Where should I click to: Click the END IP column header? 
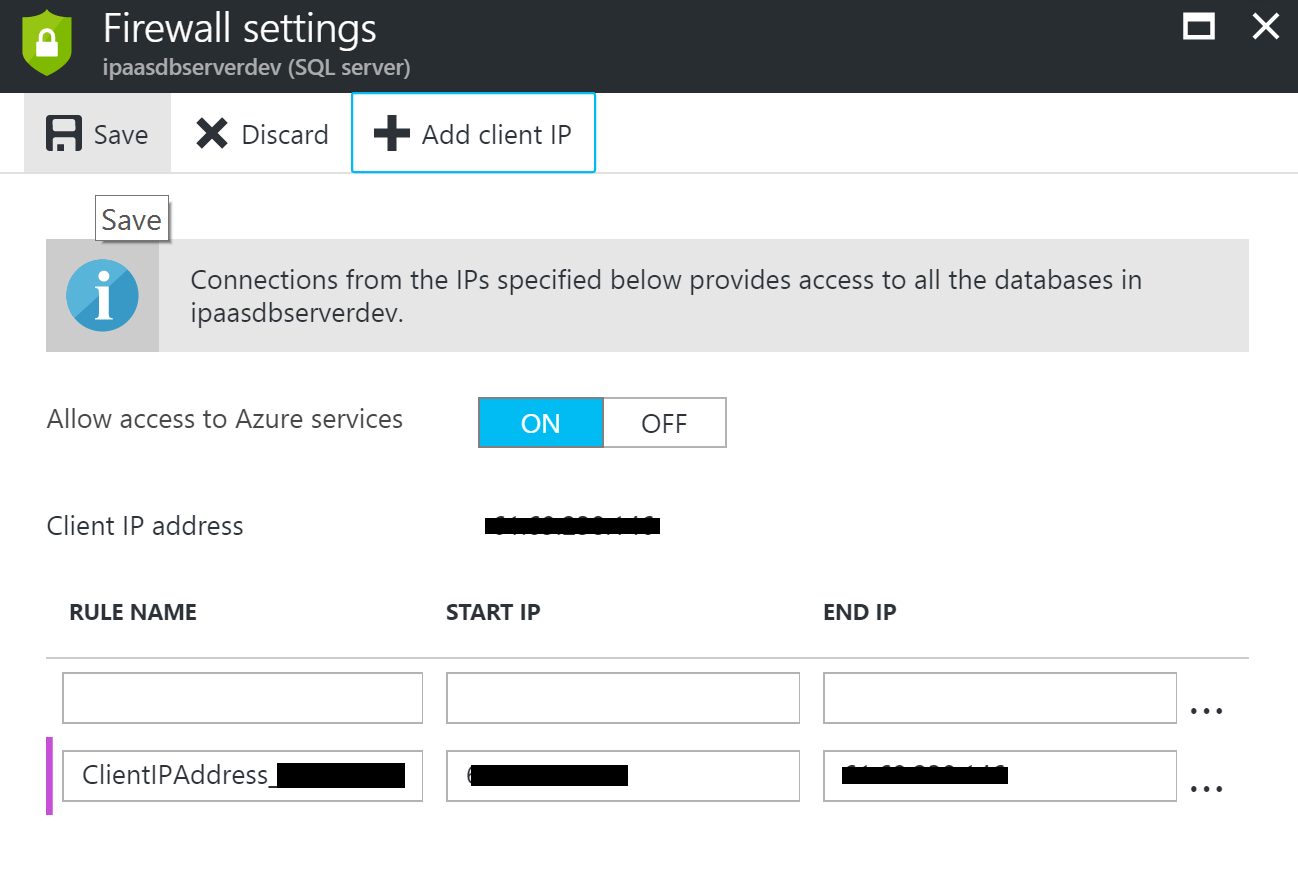click(860, 613)
